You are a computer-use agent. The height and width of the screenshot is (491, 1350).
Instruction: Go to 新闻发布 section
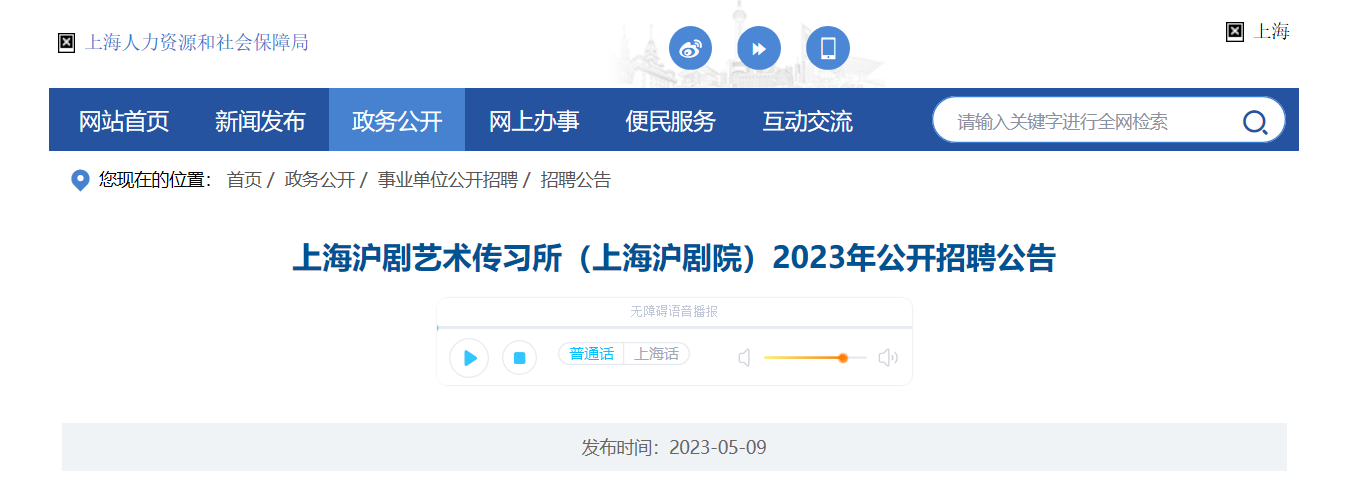pos(260,121)
